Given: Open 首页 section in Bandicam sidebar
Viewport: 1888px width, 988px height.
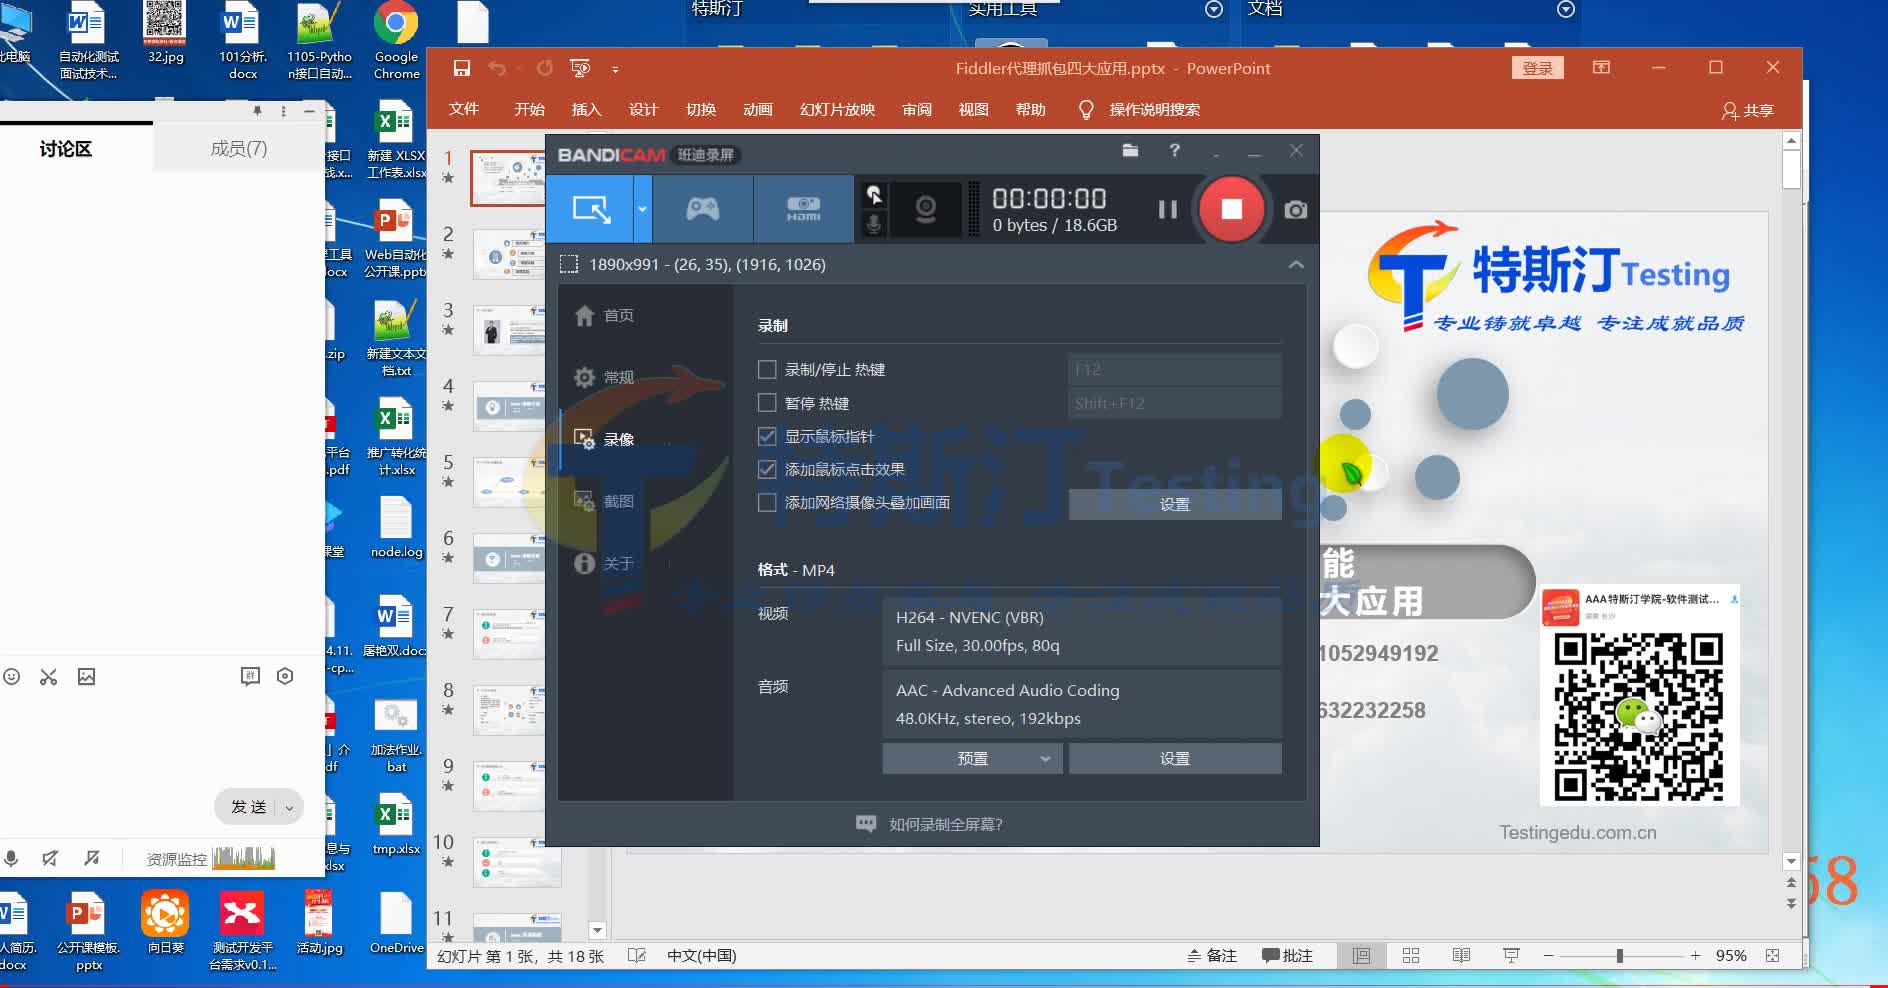Looking at the screenshot, I should pos(605,315).
